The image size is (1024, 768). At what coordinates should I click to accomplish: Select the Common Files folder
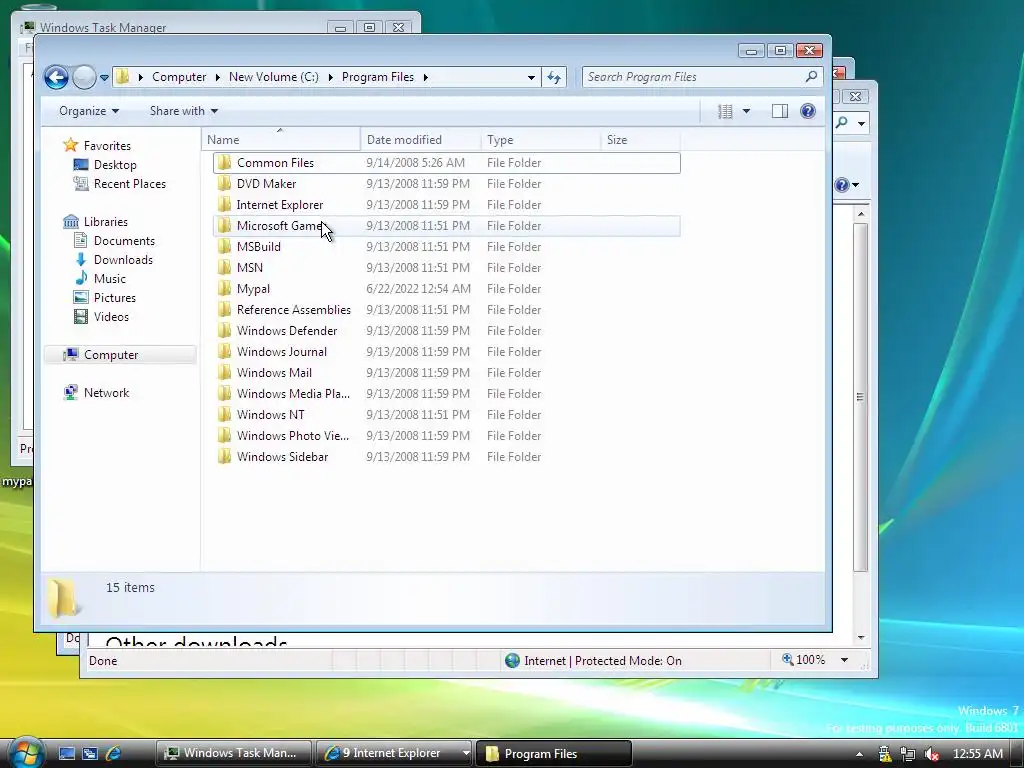tap(447, 163)
